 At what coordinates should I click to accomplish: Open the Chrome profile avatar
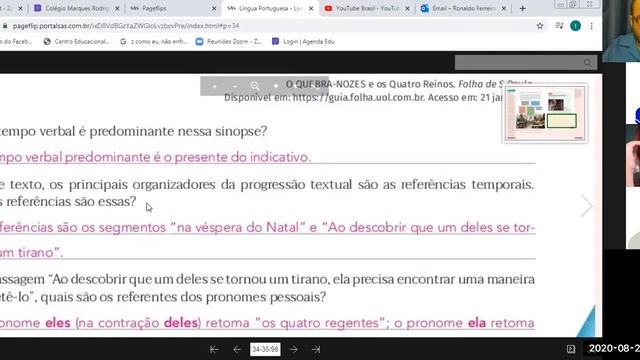click(576, 26)
